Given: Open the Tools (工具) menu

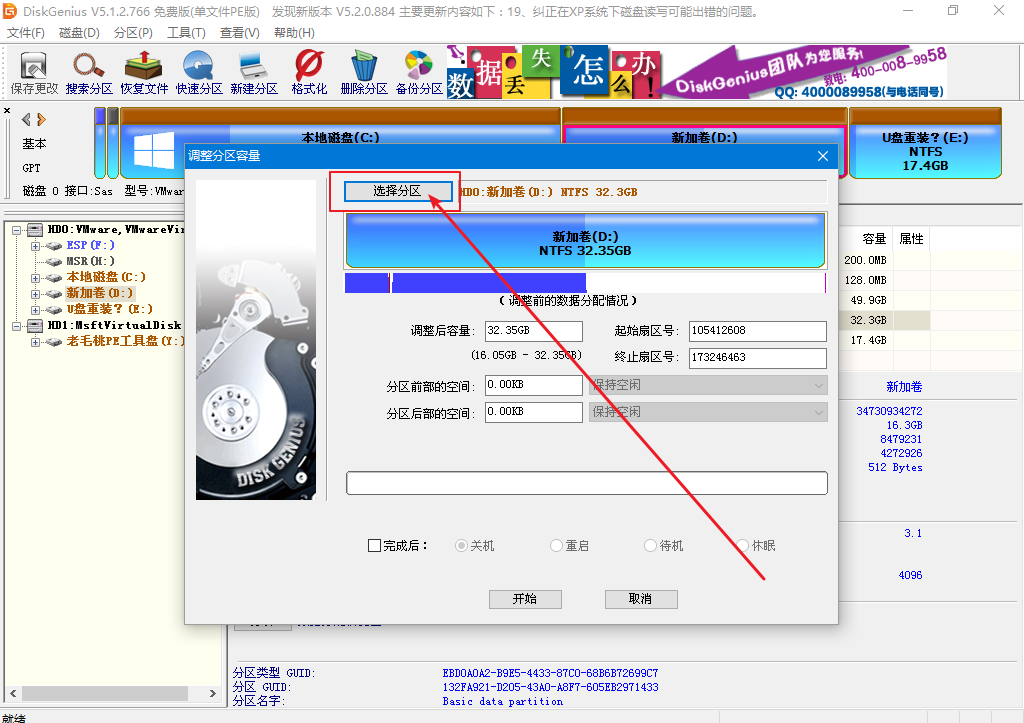Looking at the screenshot, I should tap(186, 33).
